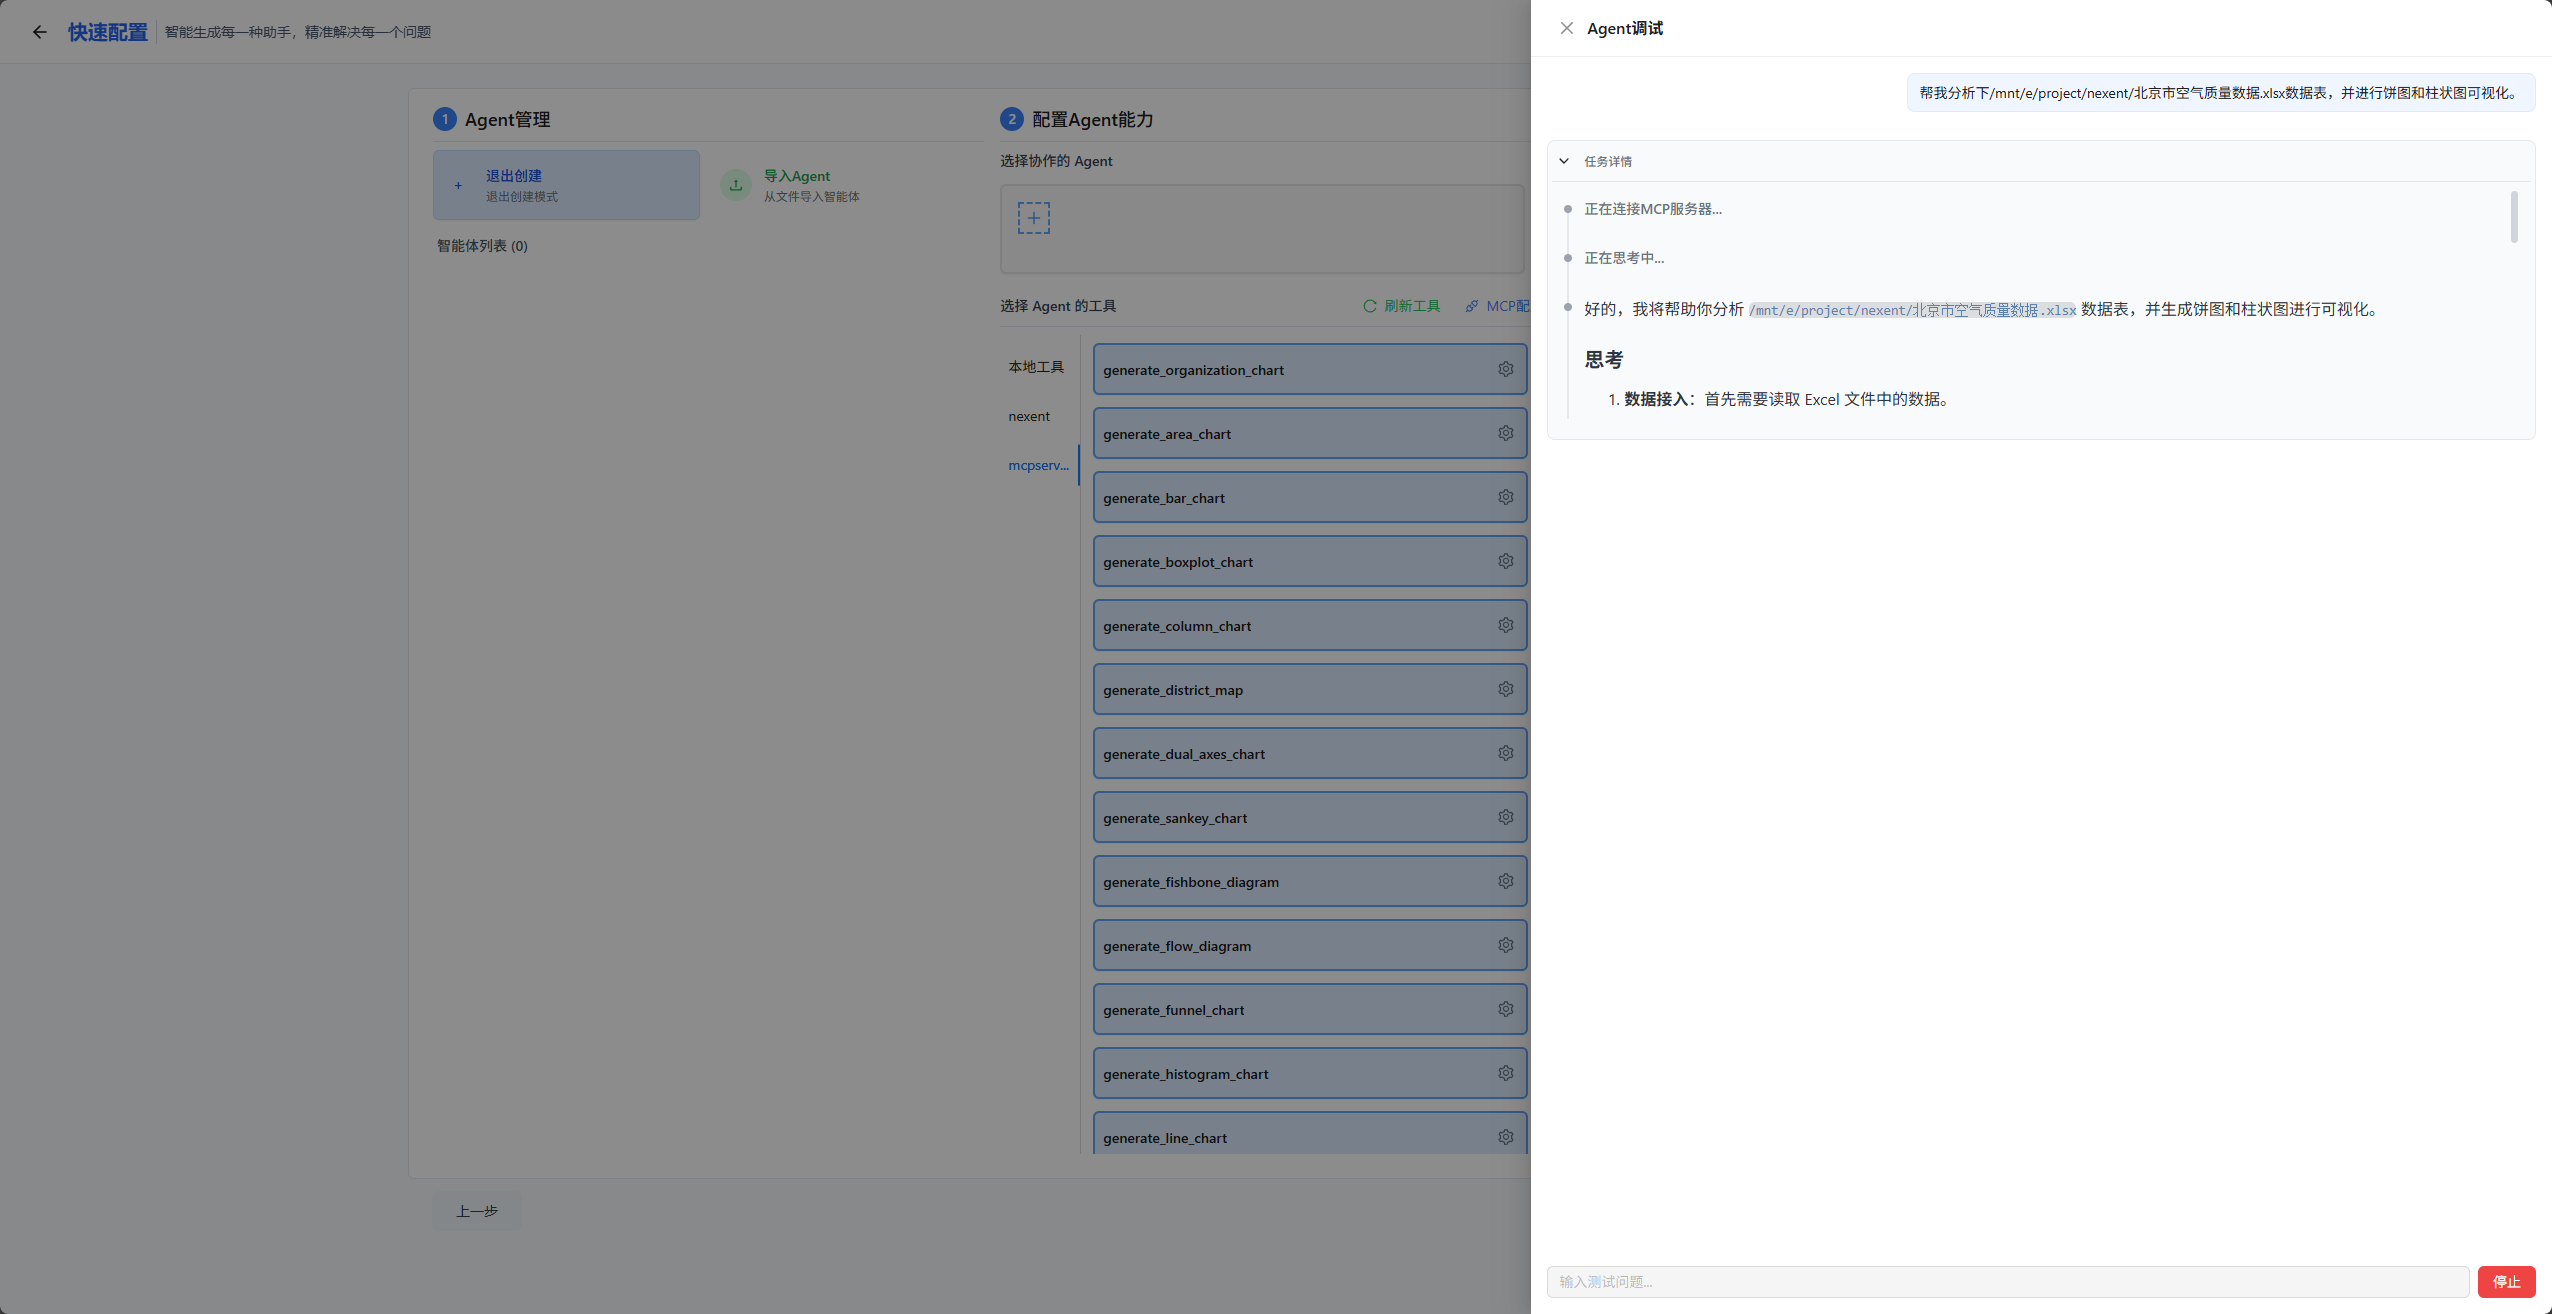
Task: Focus the 输入测试问题 input field
Action: tap(2007, 1281)
